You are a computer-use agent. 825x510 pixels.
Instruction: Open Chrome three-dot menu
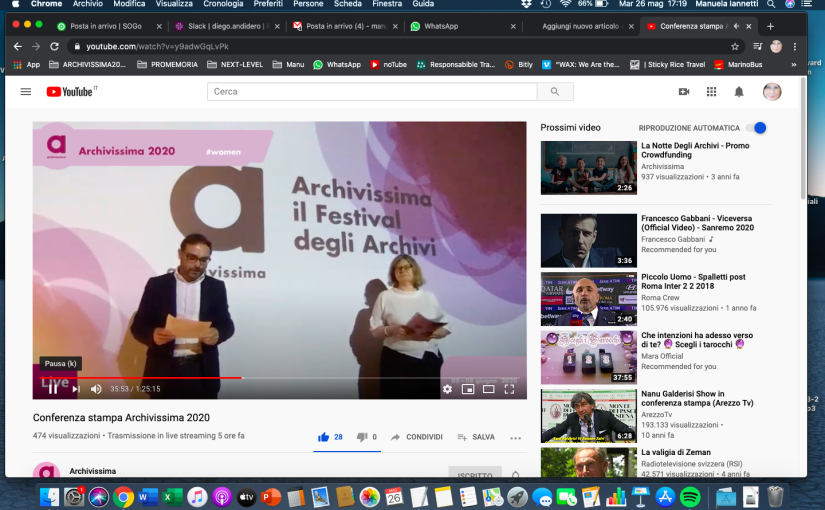(795, 46)
